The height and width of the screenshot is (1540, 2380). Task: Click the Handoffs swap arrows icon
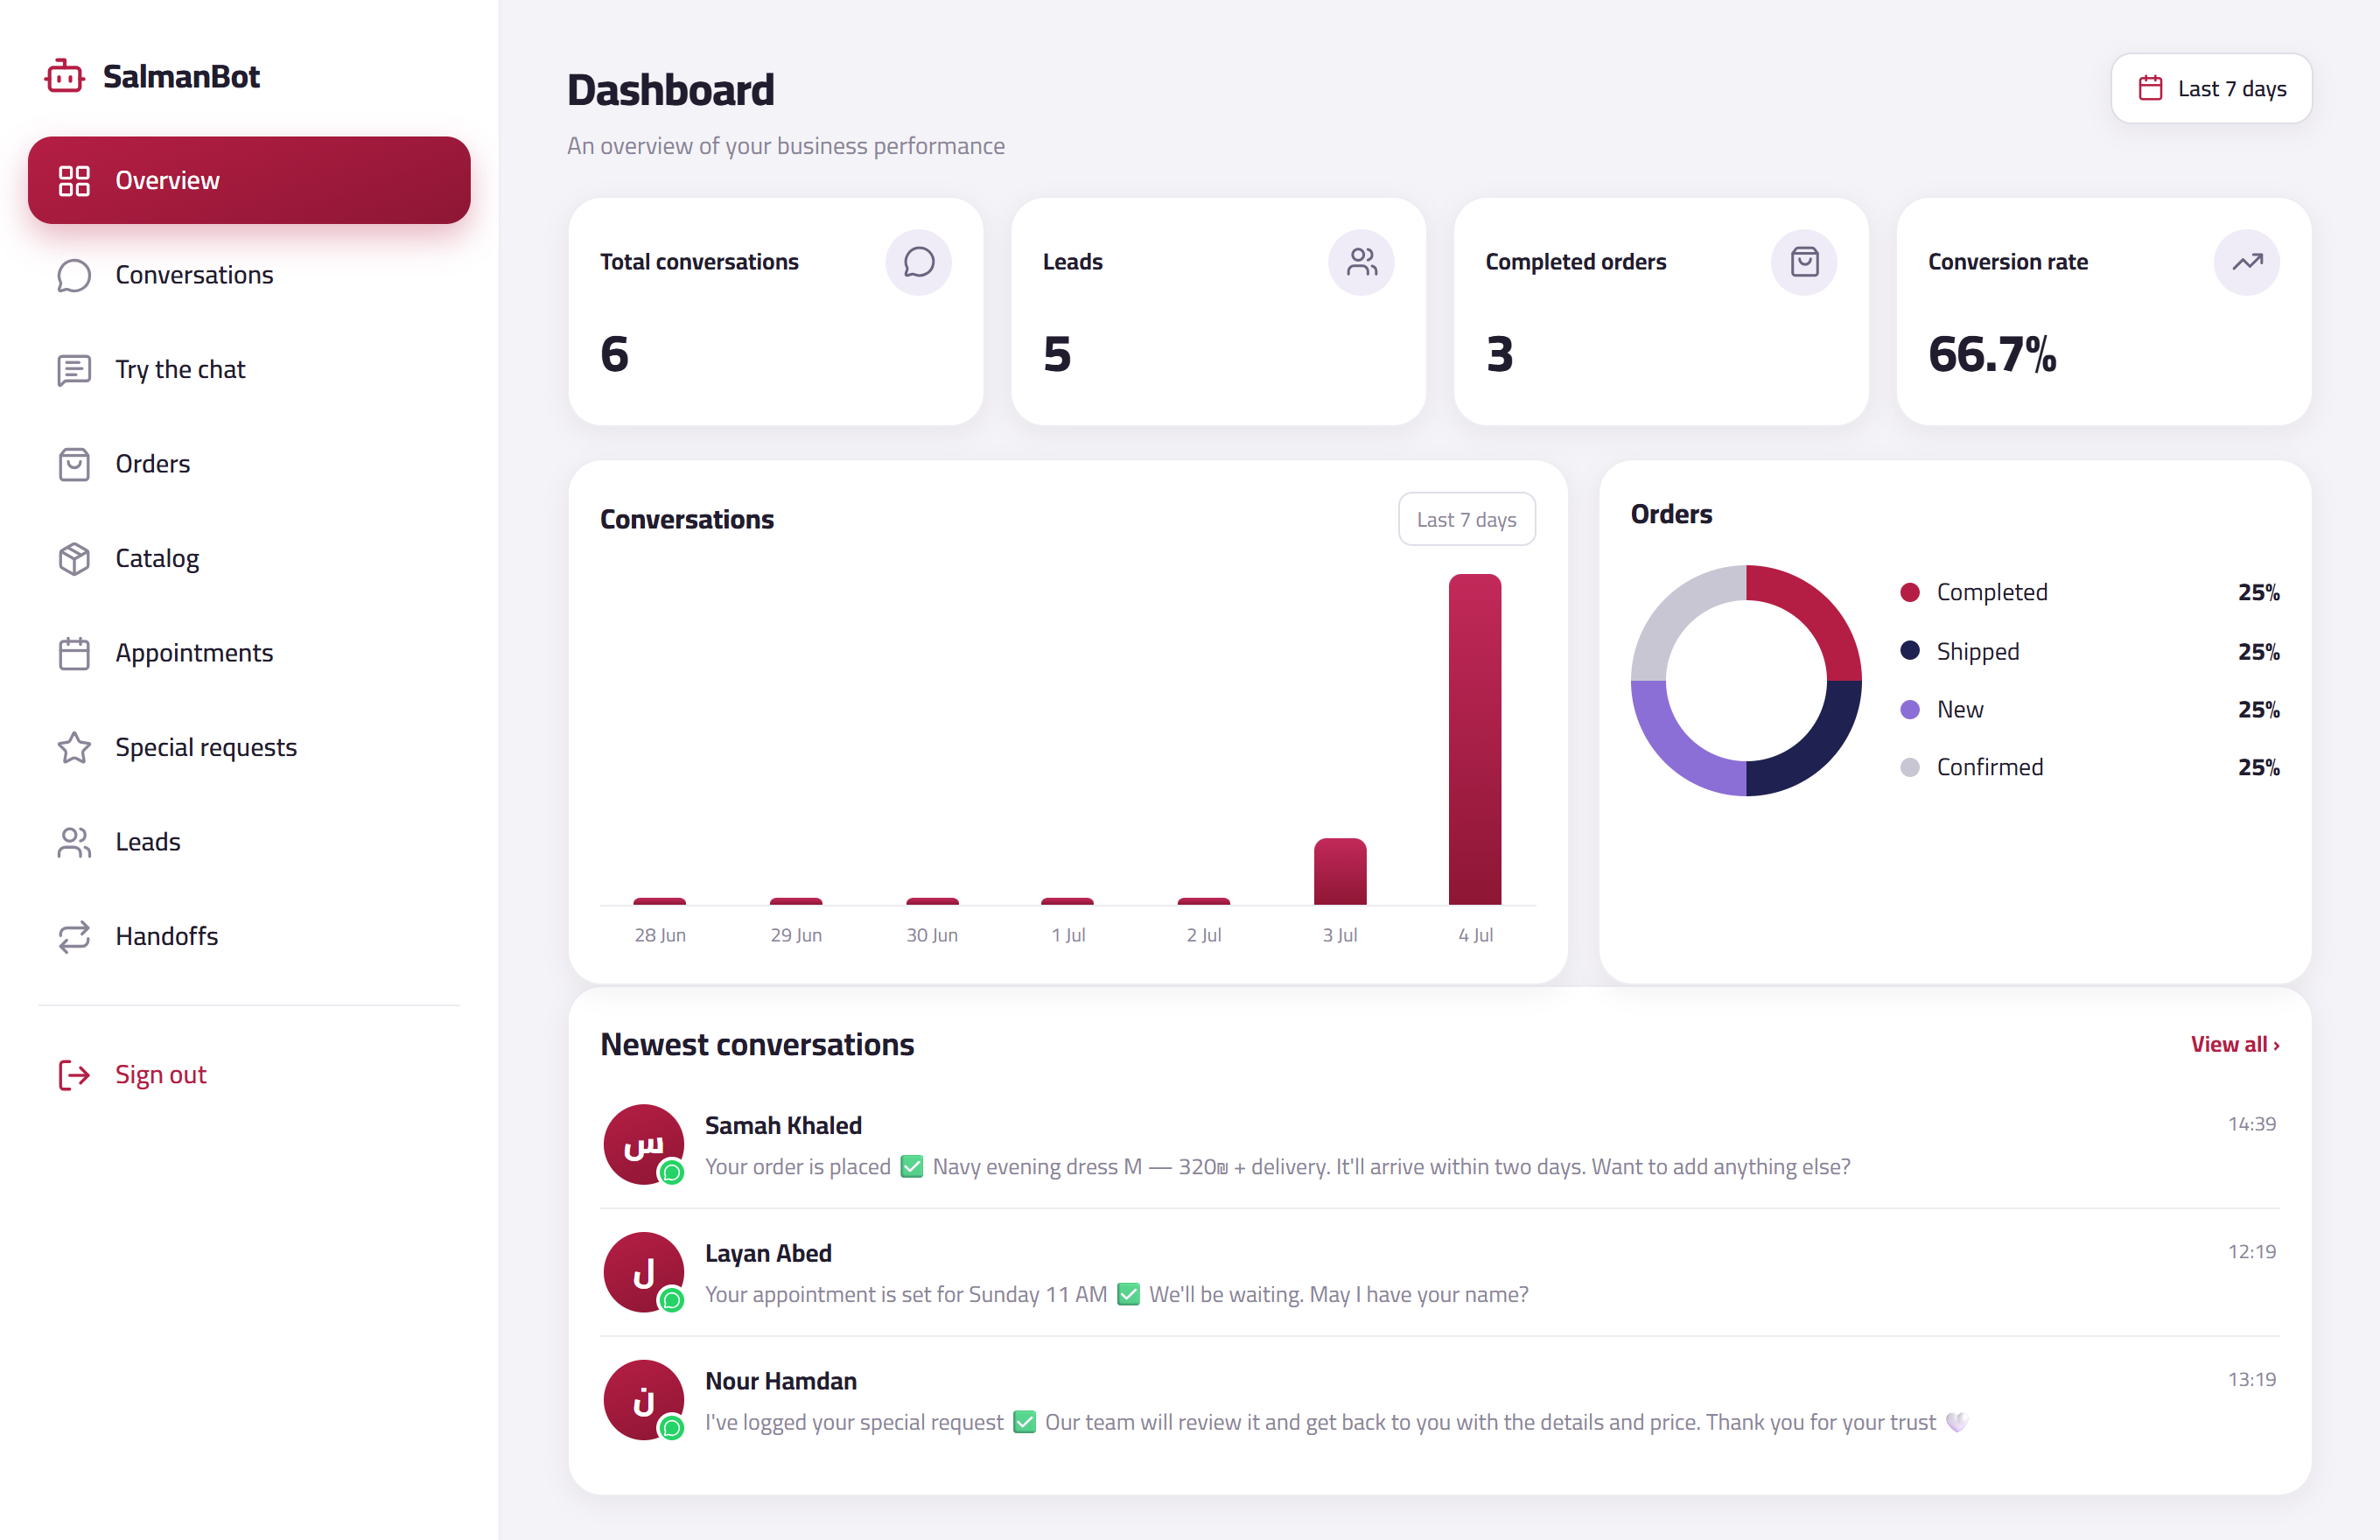[74, 936]
